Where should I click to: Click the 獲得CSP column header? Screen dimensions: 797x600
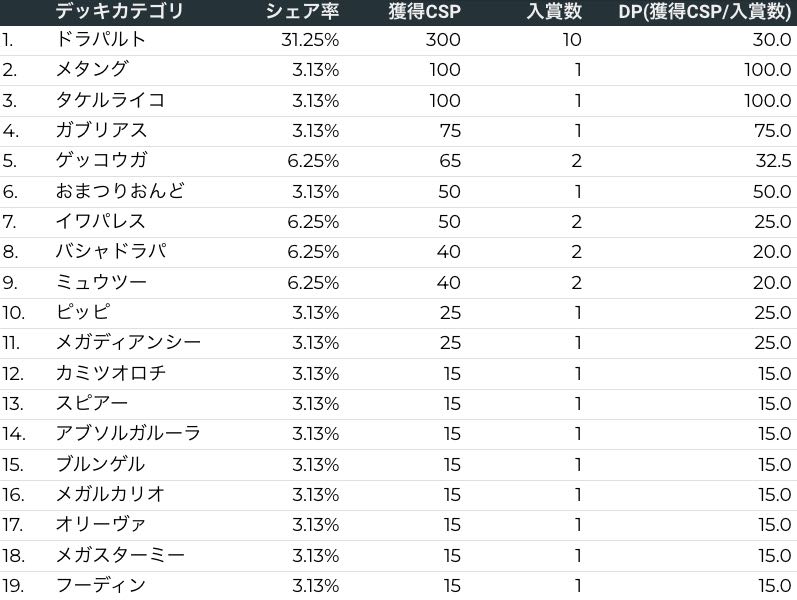pos(425,12)
